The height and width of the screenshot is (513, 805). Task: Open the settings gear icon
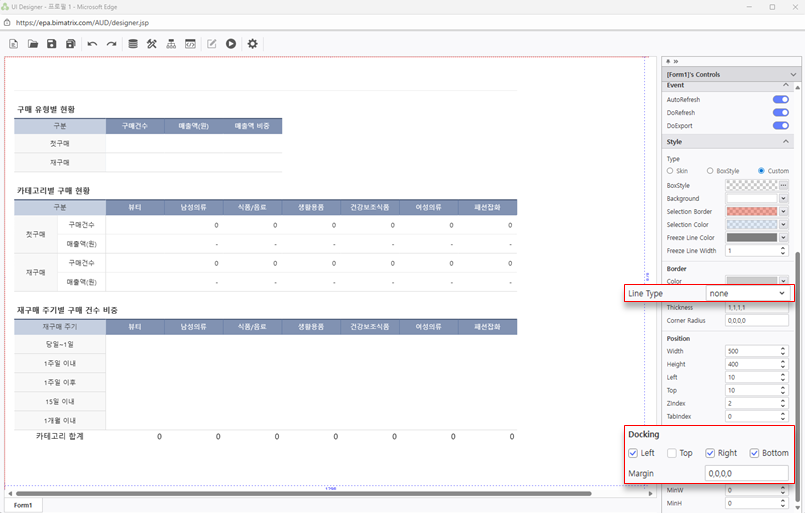point(253,44)
